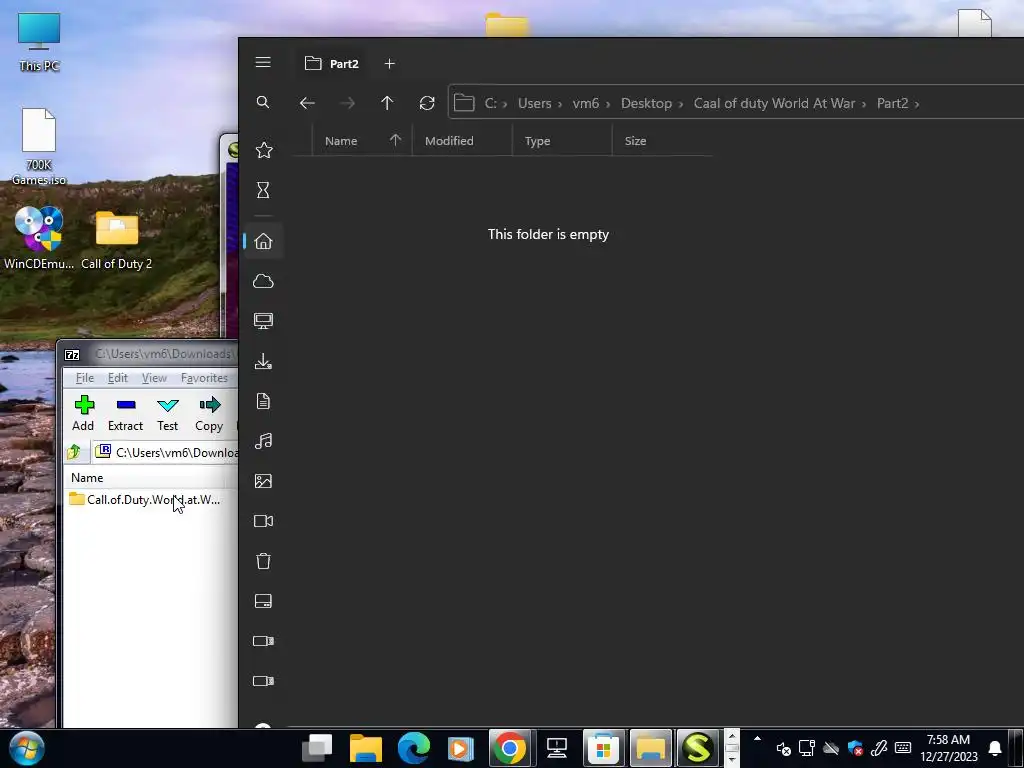The height and width of the screenshot is (768, 1024).
Task: Click the vm6 breadcrumb segment
Action: click(585, 103)
